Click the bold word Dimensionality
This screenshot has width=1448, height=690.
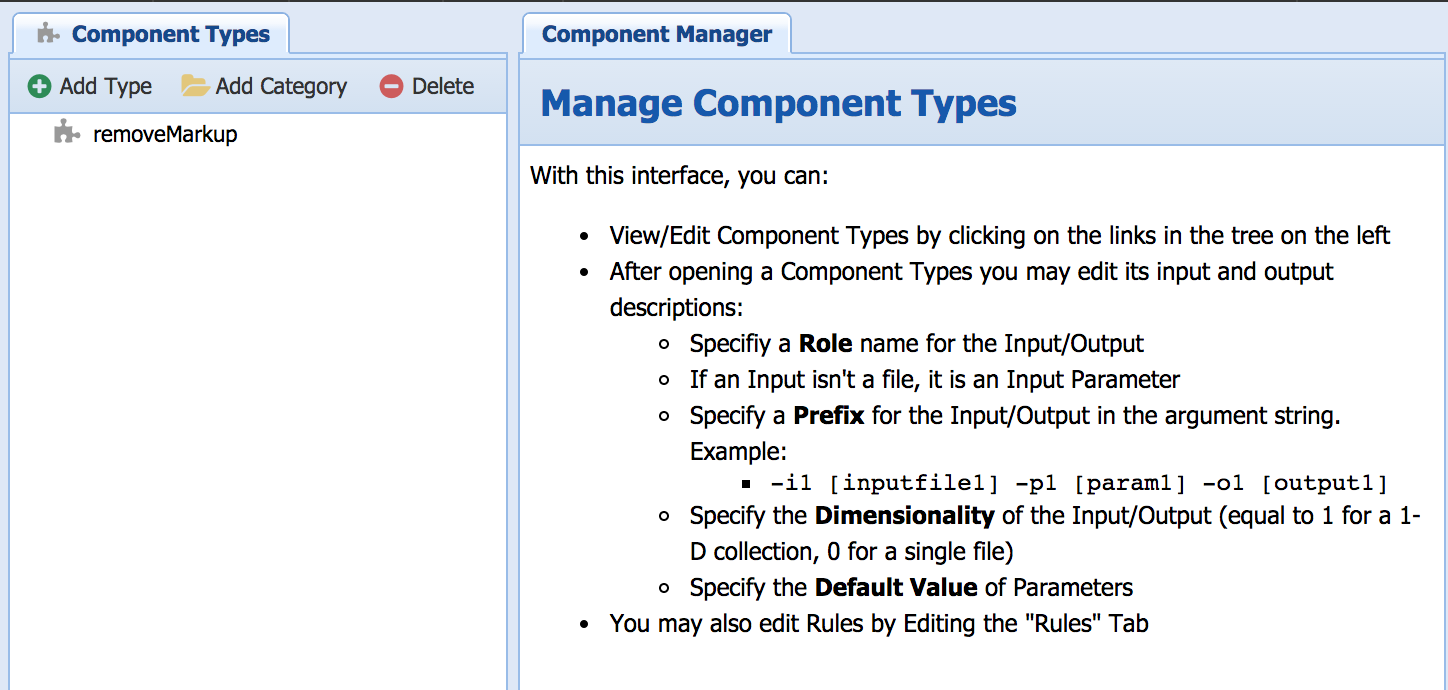click(x=904, y=516)
